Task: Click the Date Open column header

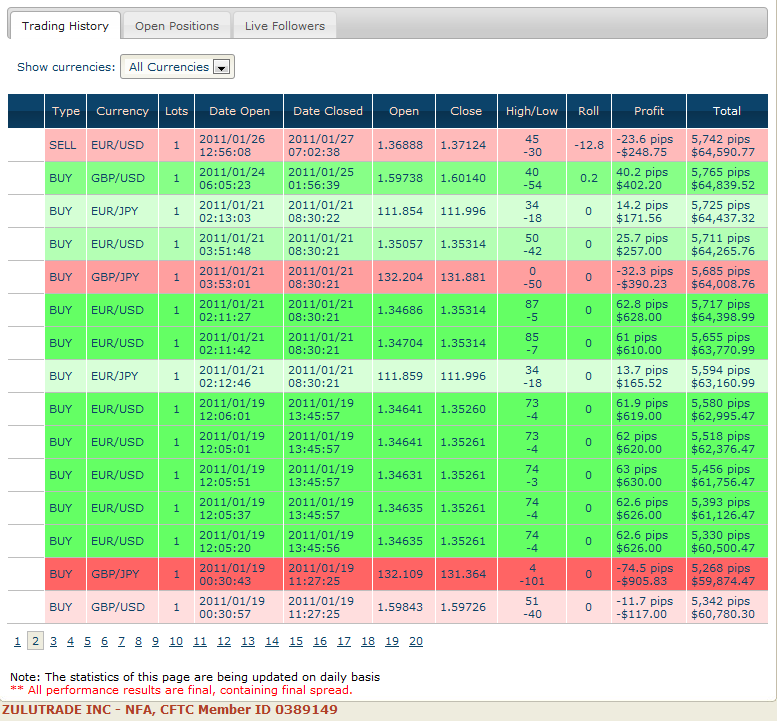Action: (x=239, y=111)
